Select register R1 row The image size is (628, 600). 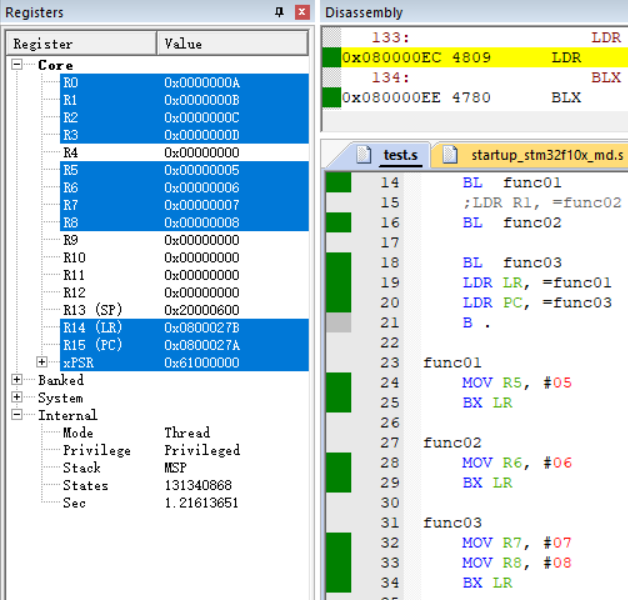tap(184, 100)
